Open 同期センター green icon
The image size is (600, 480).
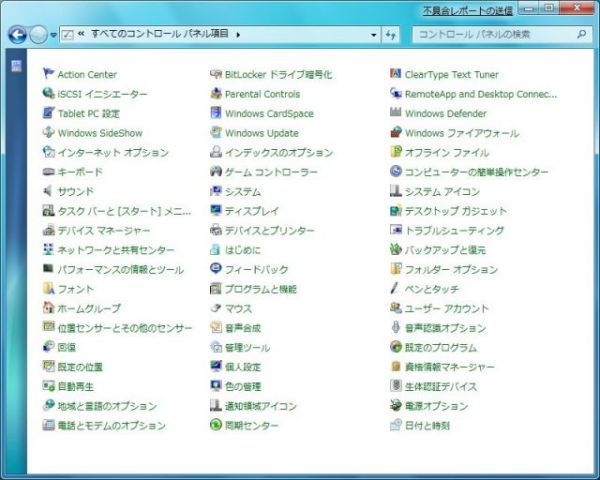click(216, 425)
